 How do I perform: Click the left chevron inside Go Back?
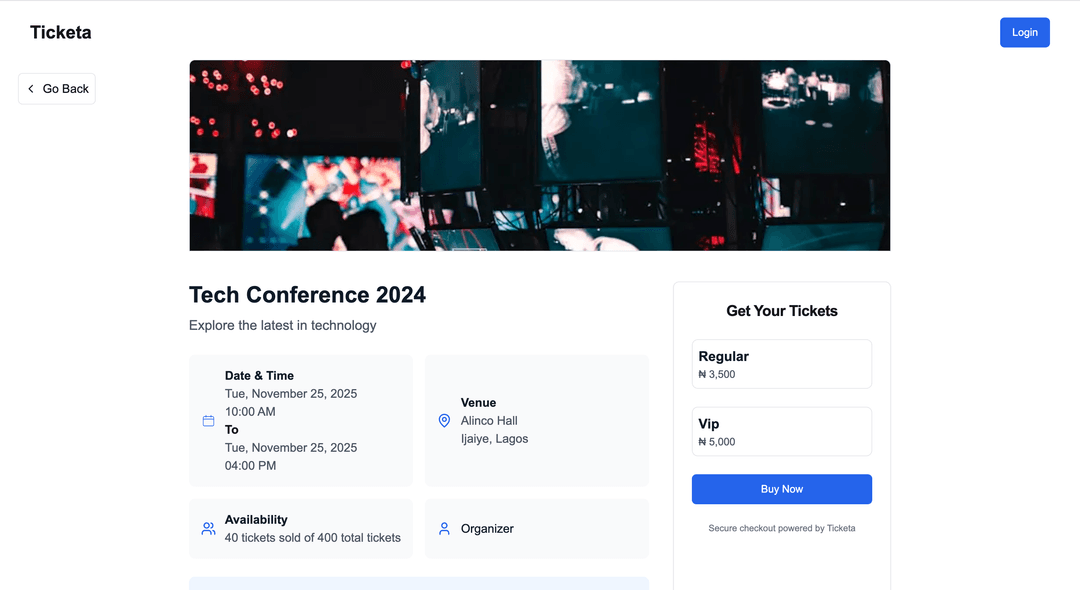tap(31, 88)
